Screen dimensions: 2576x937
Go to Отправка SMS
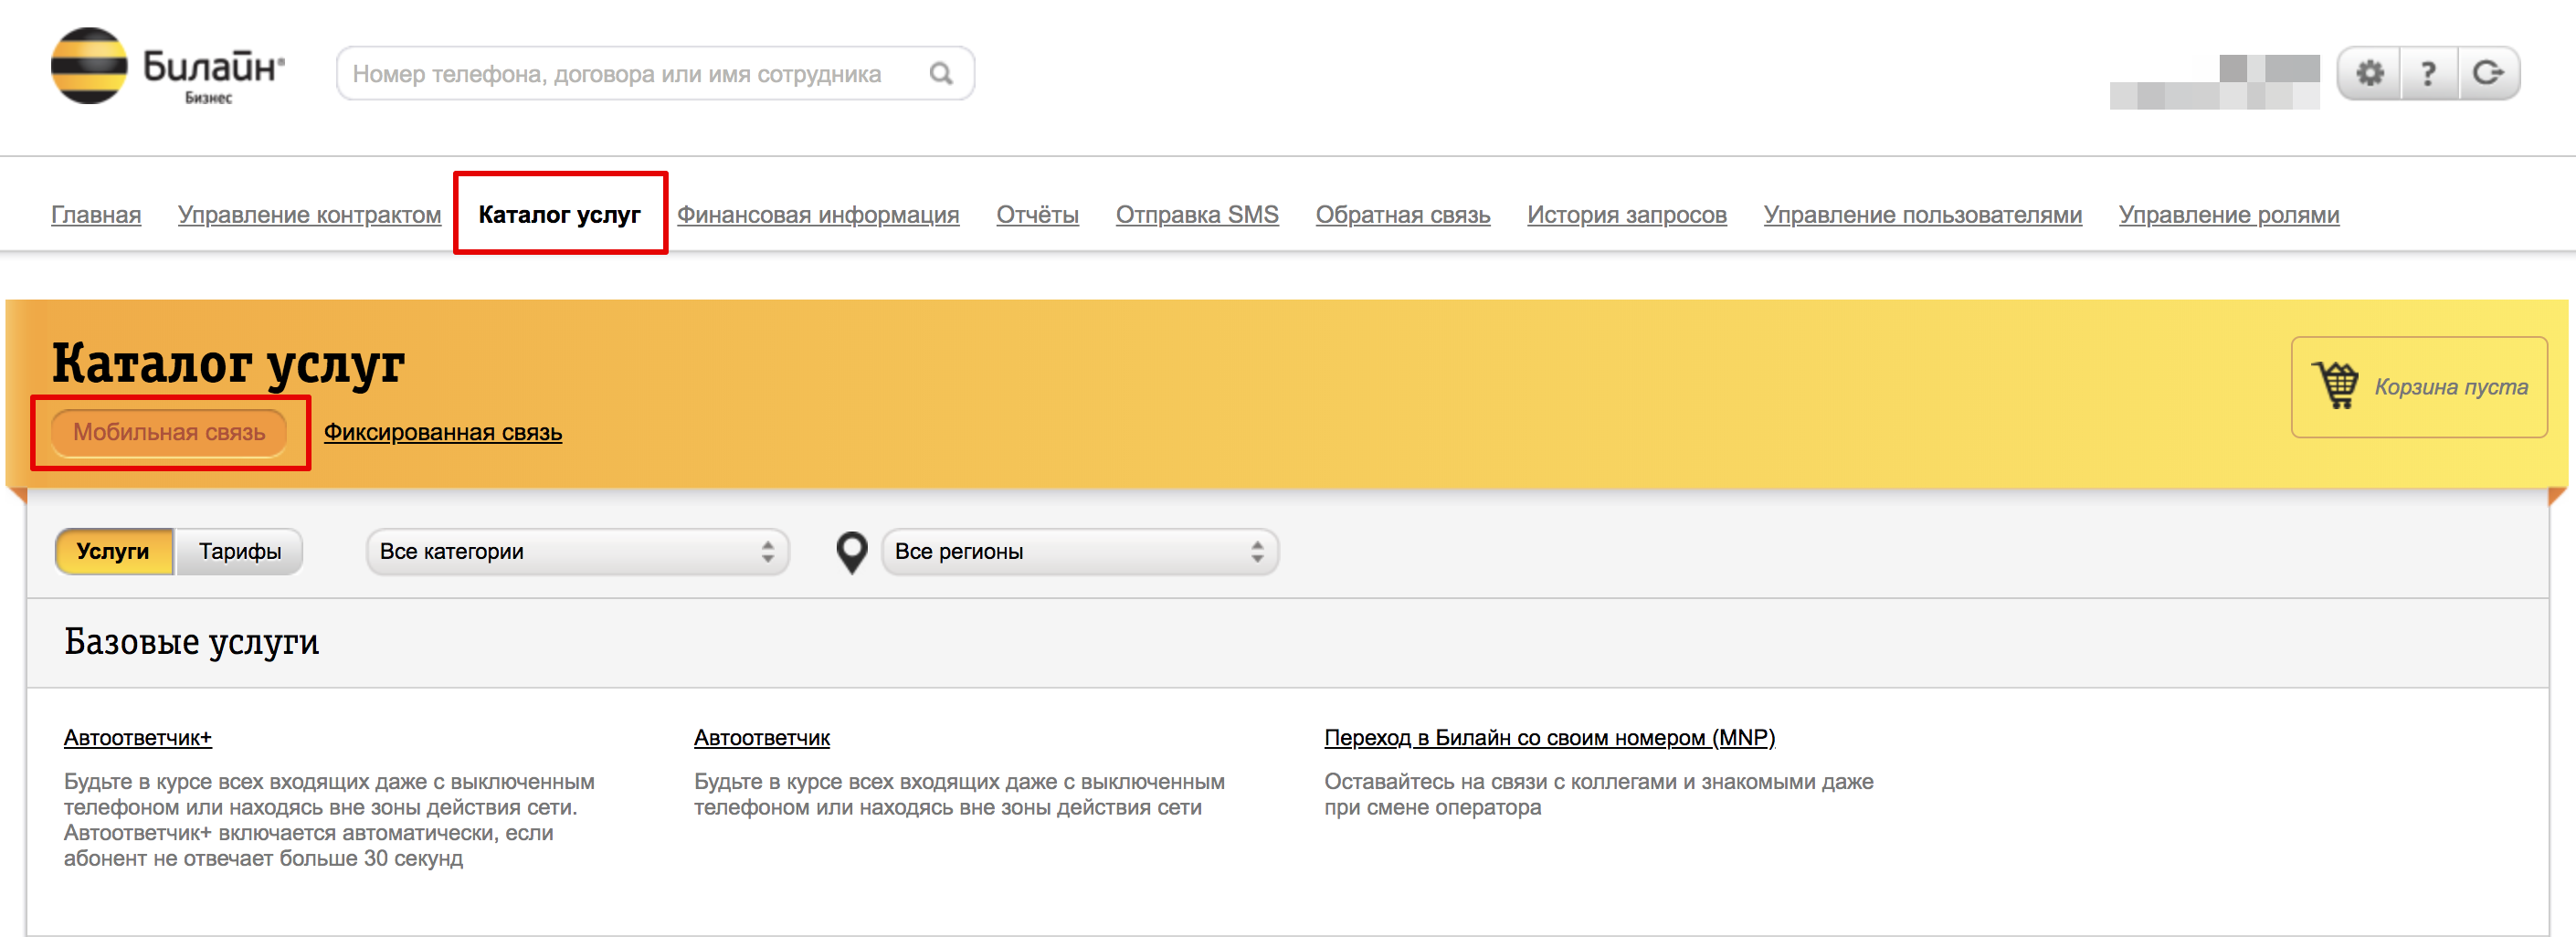(1197, 215)
